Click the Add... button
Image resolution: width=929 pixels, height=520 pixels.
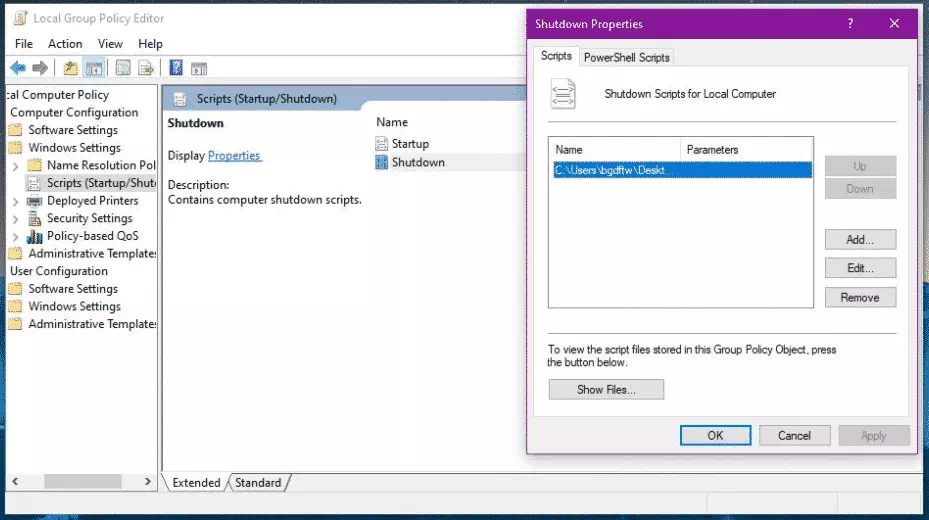click(x=860, y=240)
